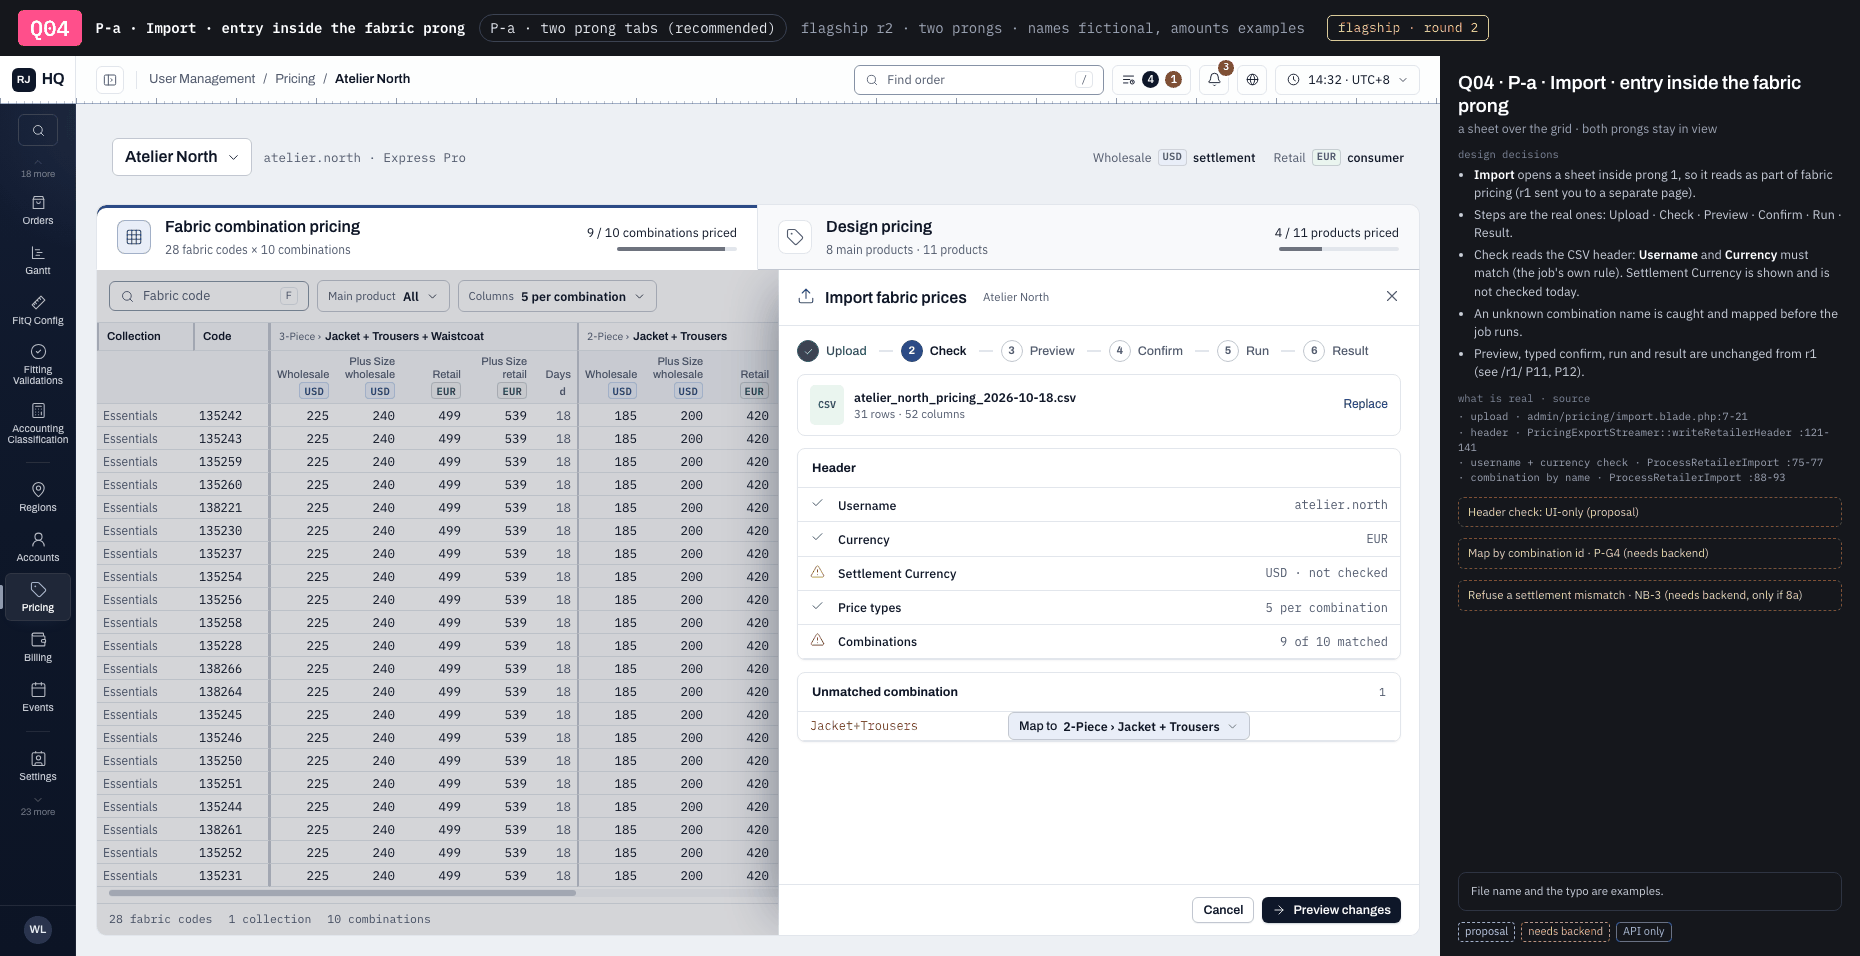1860x956 pixels.
Task: Open the 14:32 UTC+8 timezone dropdown
Action: 1347,80
